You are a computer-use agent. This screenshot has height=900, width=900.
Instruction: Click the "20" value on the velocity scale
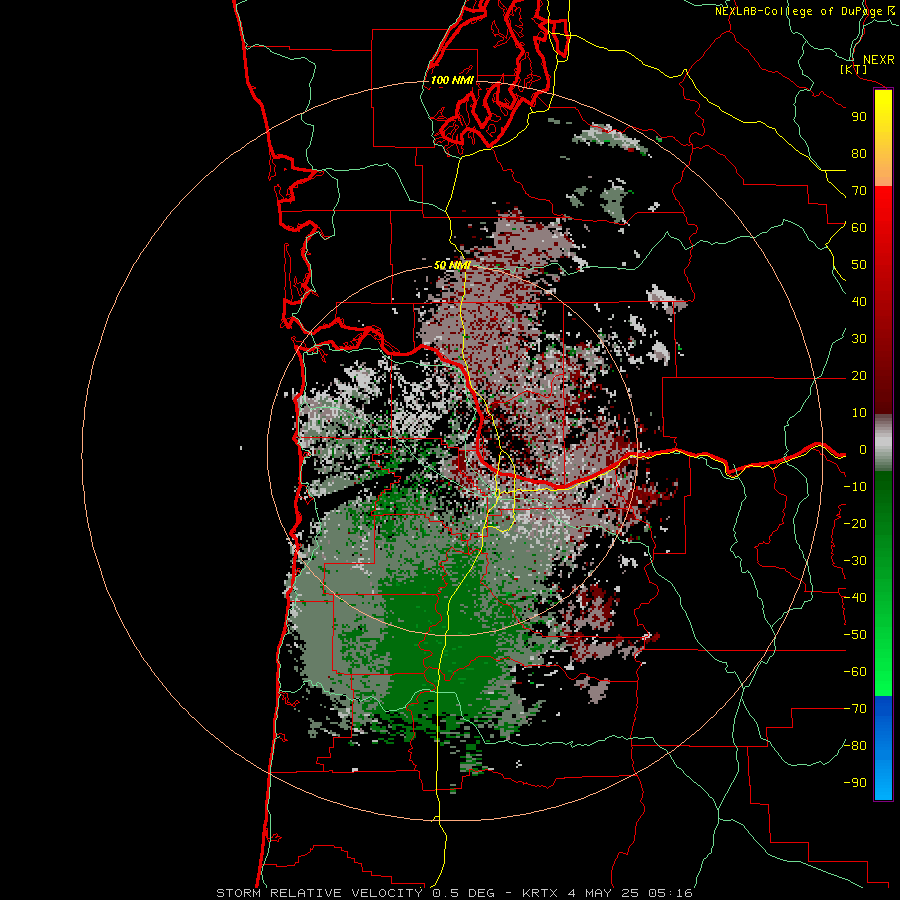point(859,376)
